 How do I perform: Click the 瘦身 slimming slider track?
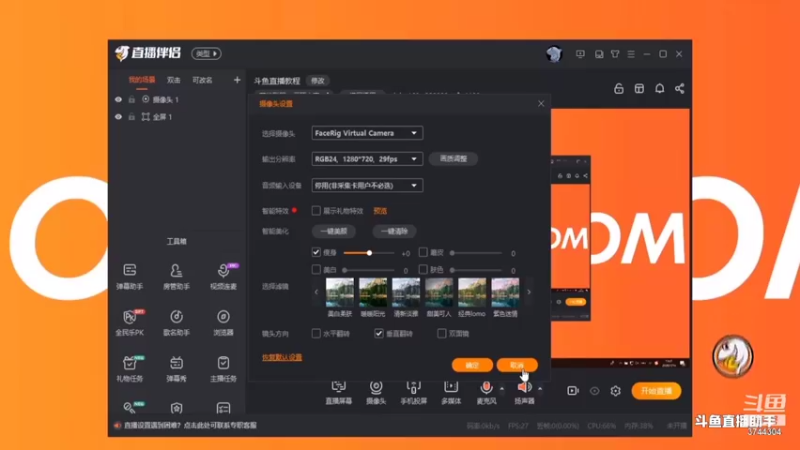click(x=369, y=253)
